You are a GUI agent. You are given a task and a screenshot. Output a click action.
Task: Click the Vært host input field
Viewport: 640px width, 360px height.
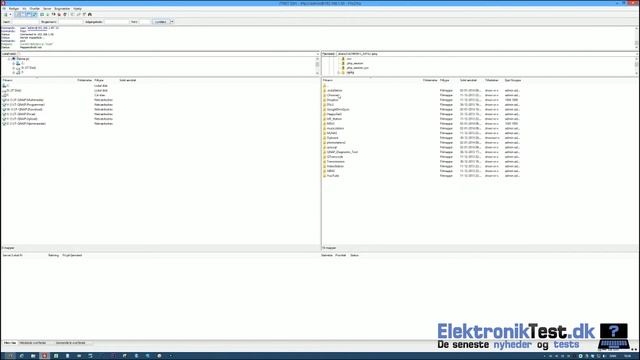coord(25,22)
